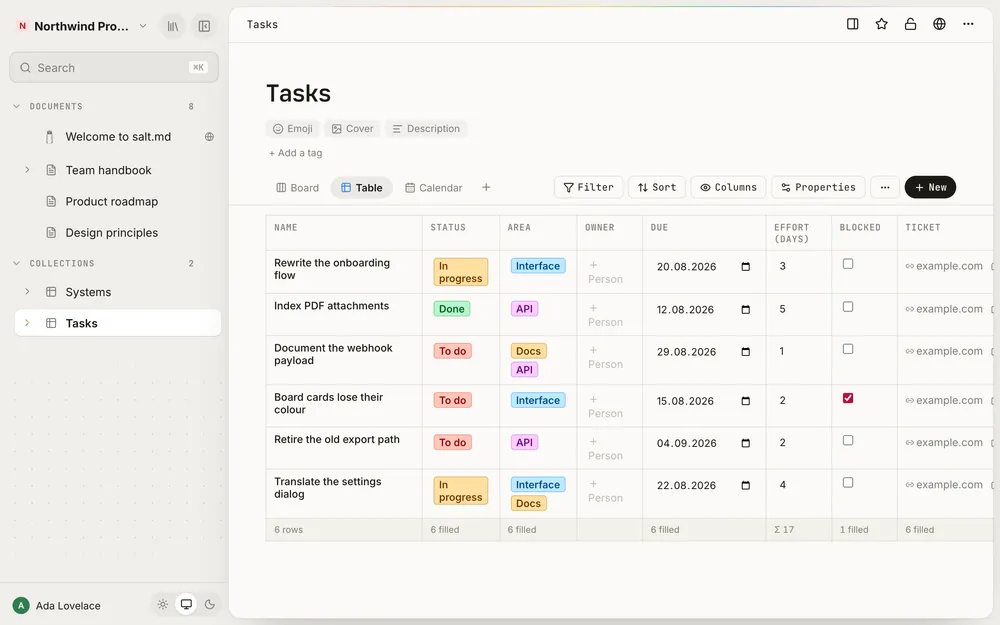
Task: Switch to the Board view tab
Action: coord(297,188)
